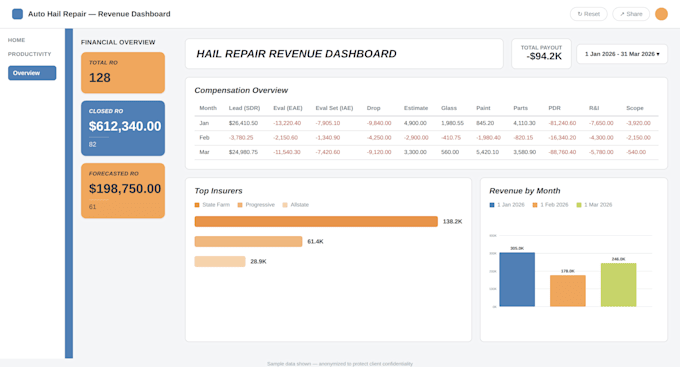Open the orange user avatar
This screenshot has width=680, height=367.
(661, 14)
